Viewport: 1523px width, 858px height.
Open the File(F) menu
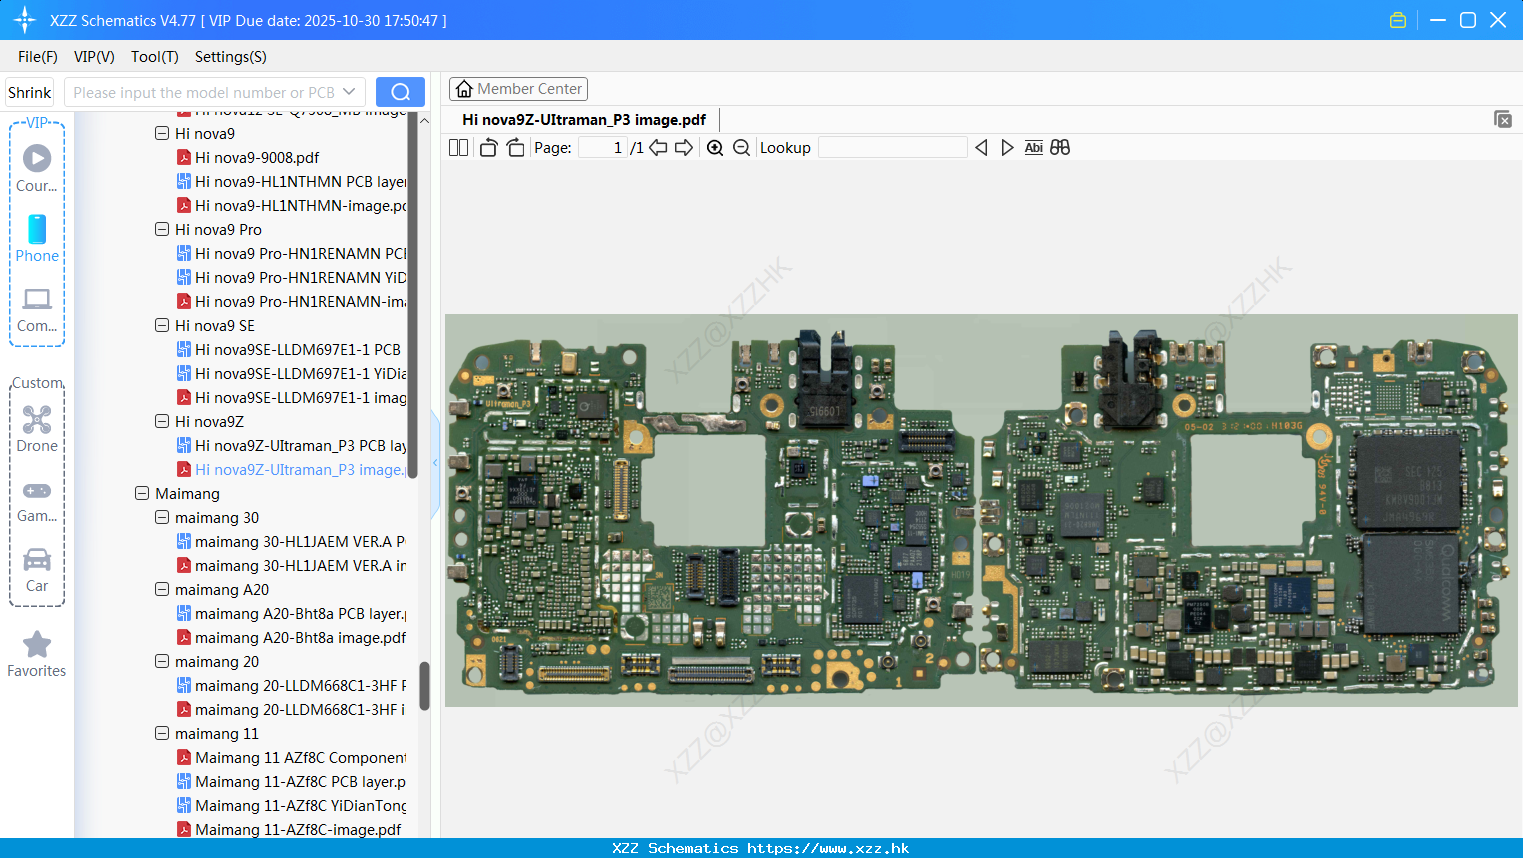[x=38, y=57]
